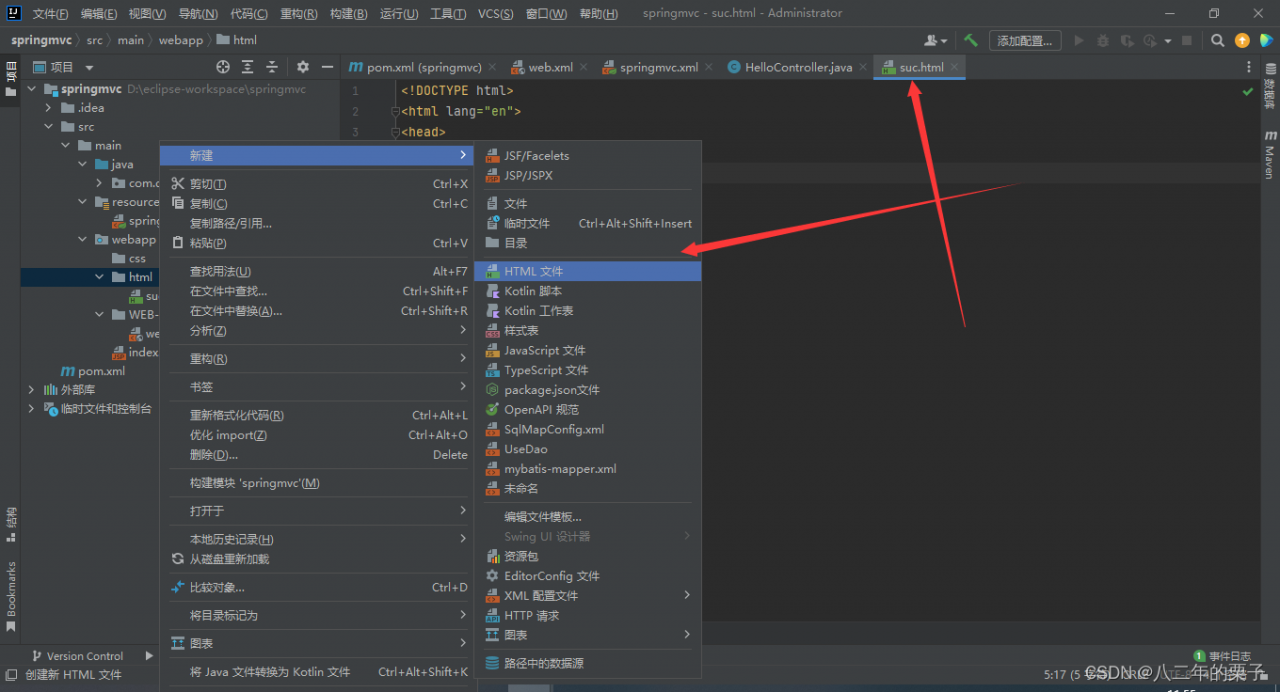Click the update arrow icon in toolbar
1280x692 pixels.
(1242, 41)
